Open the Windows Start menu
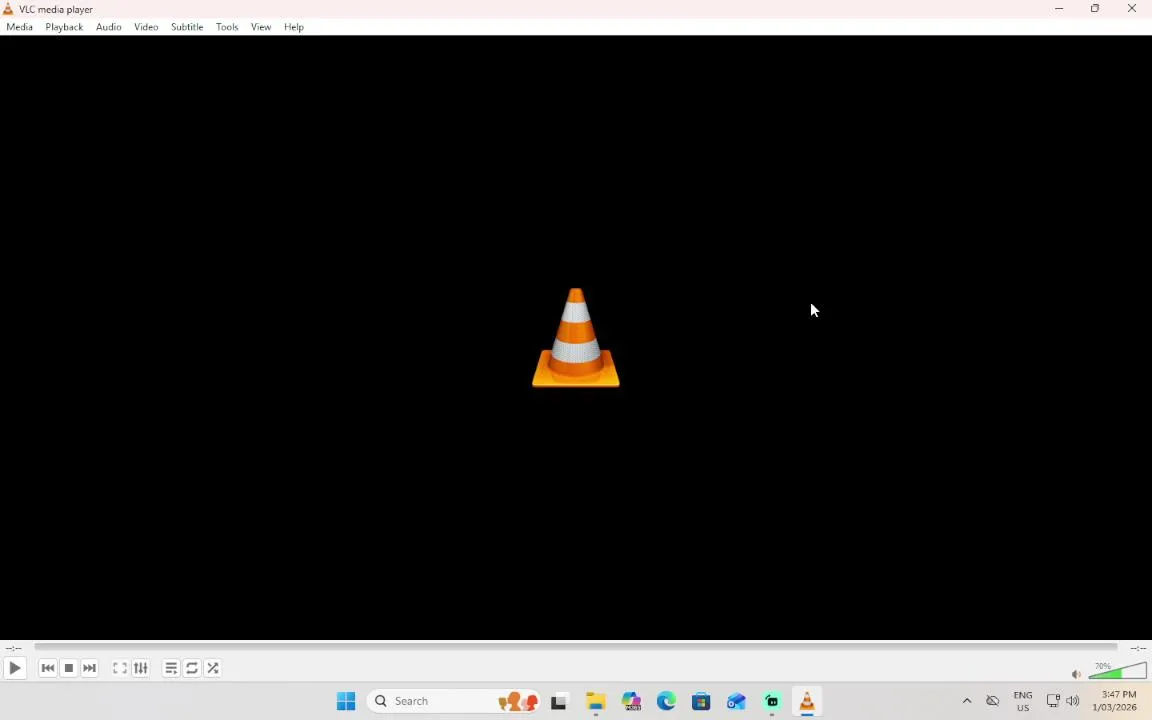Viewport: 1152px width, 720px height. pyautogui.click(x=346, y=701)
